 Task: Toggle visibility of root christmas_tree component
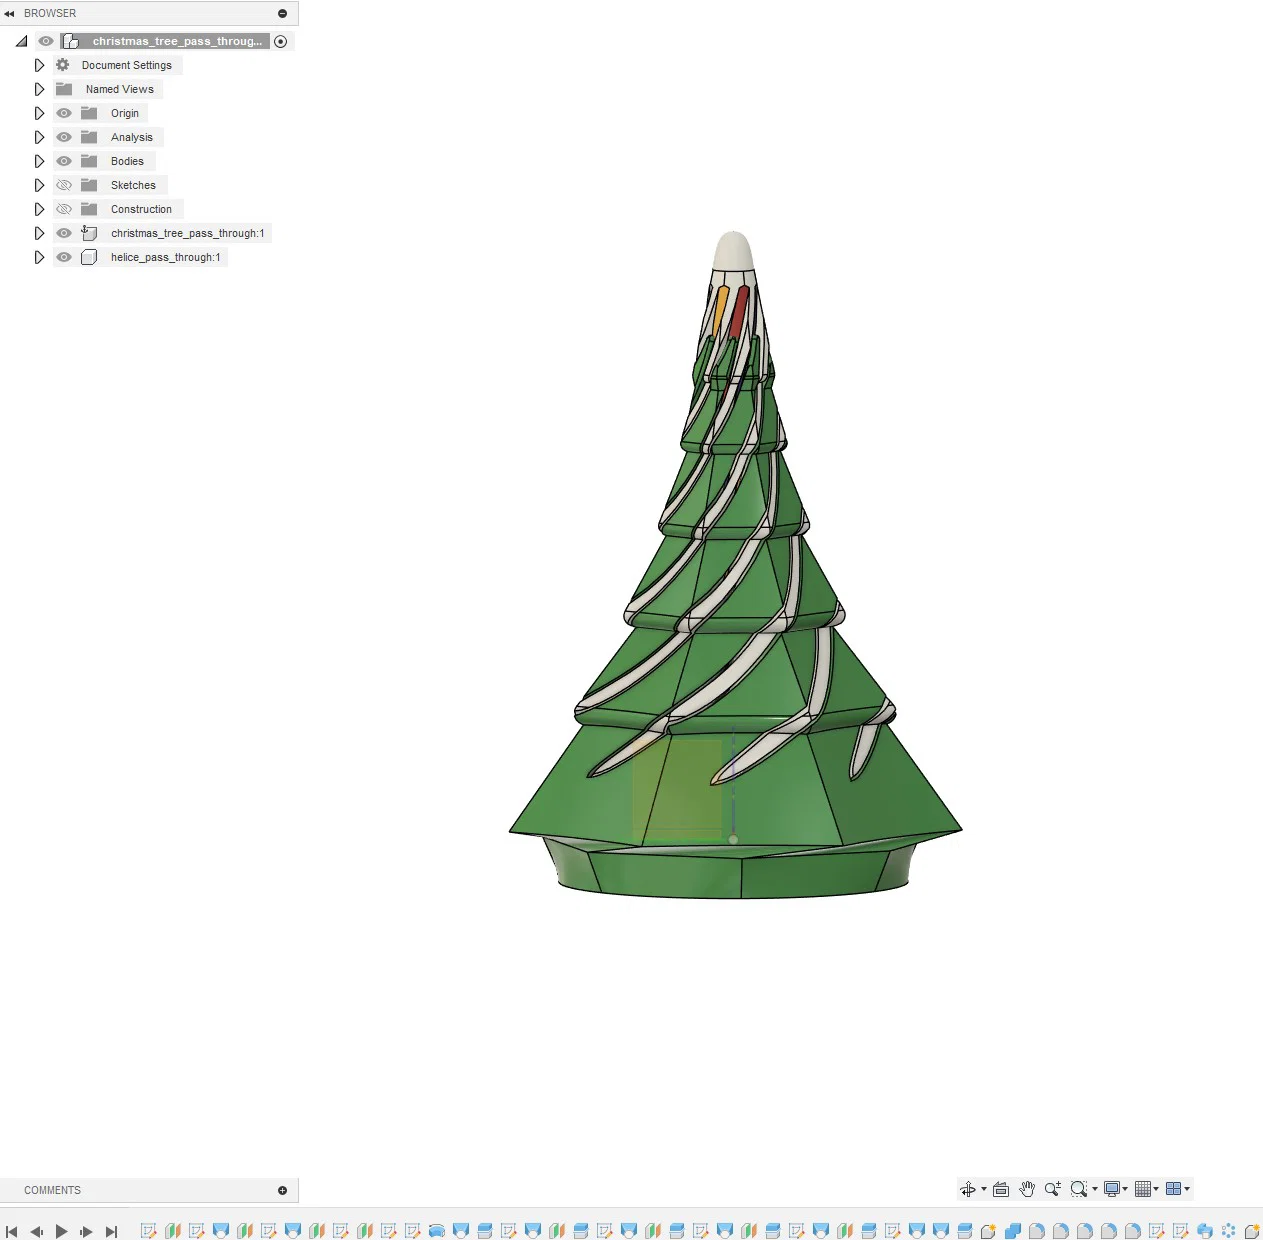46,41
